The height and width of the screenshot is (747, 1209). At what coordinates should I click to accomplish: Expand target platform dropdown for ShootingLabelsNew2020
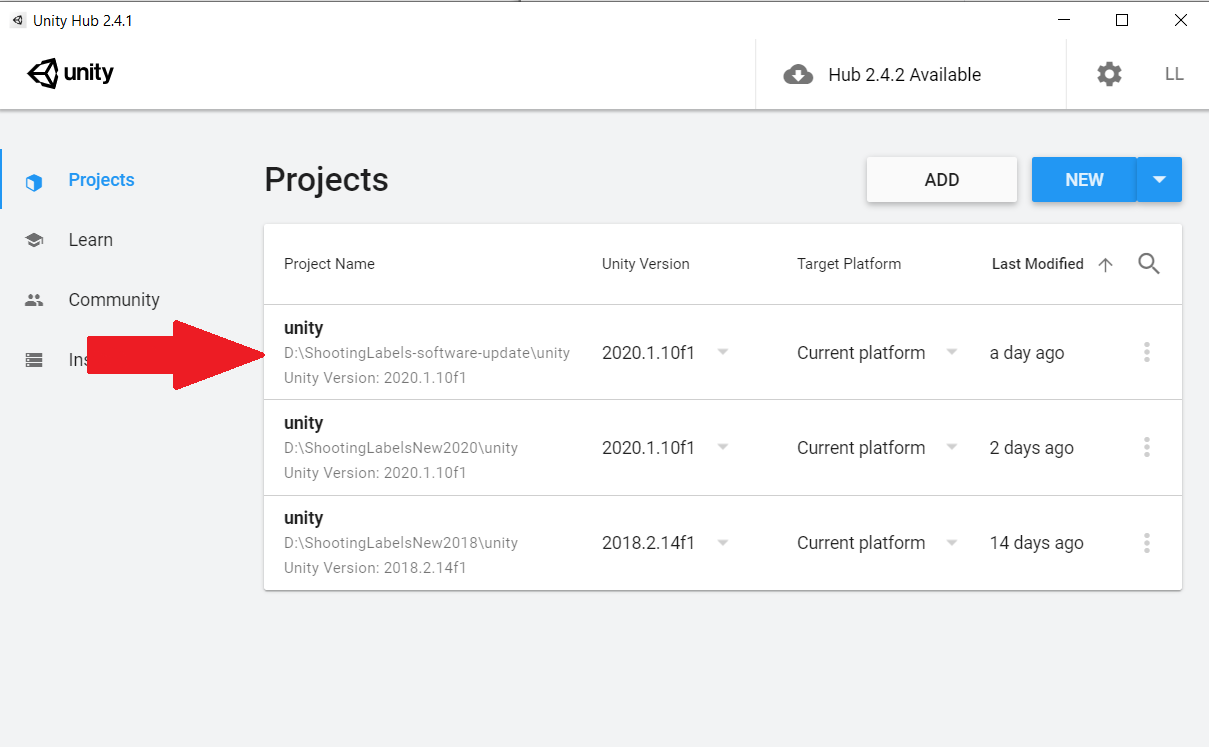[952, 447]
